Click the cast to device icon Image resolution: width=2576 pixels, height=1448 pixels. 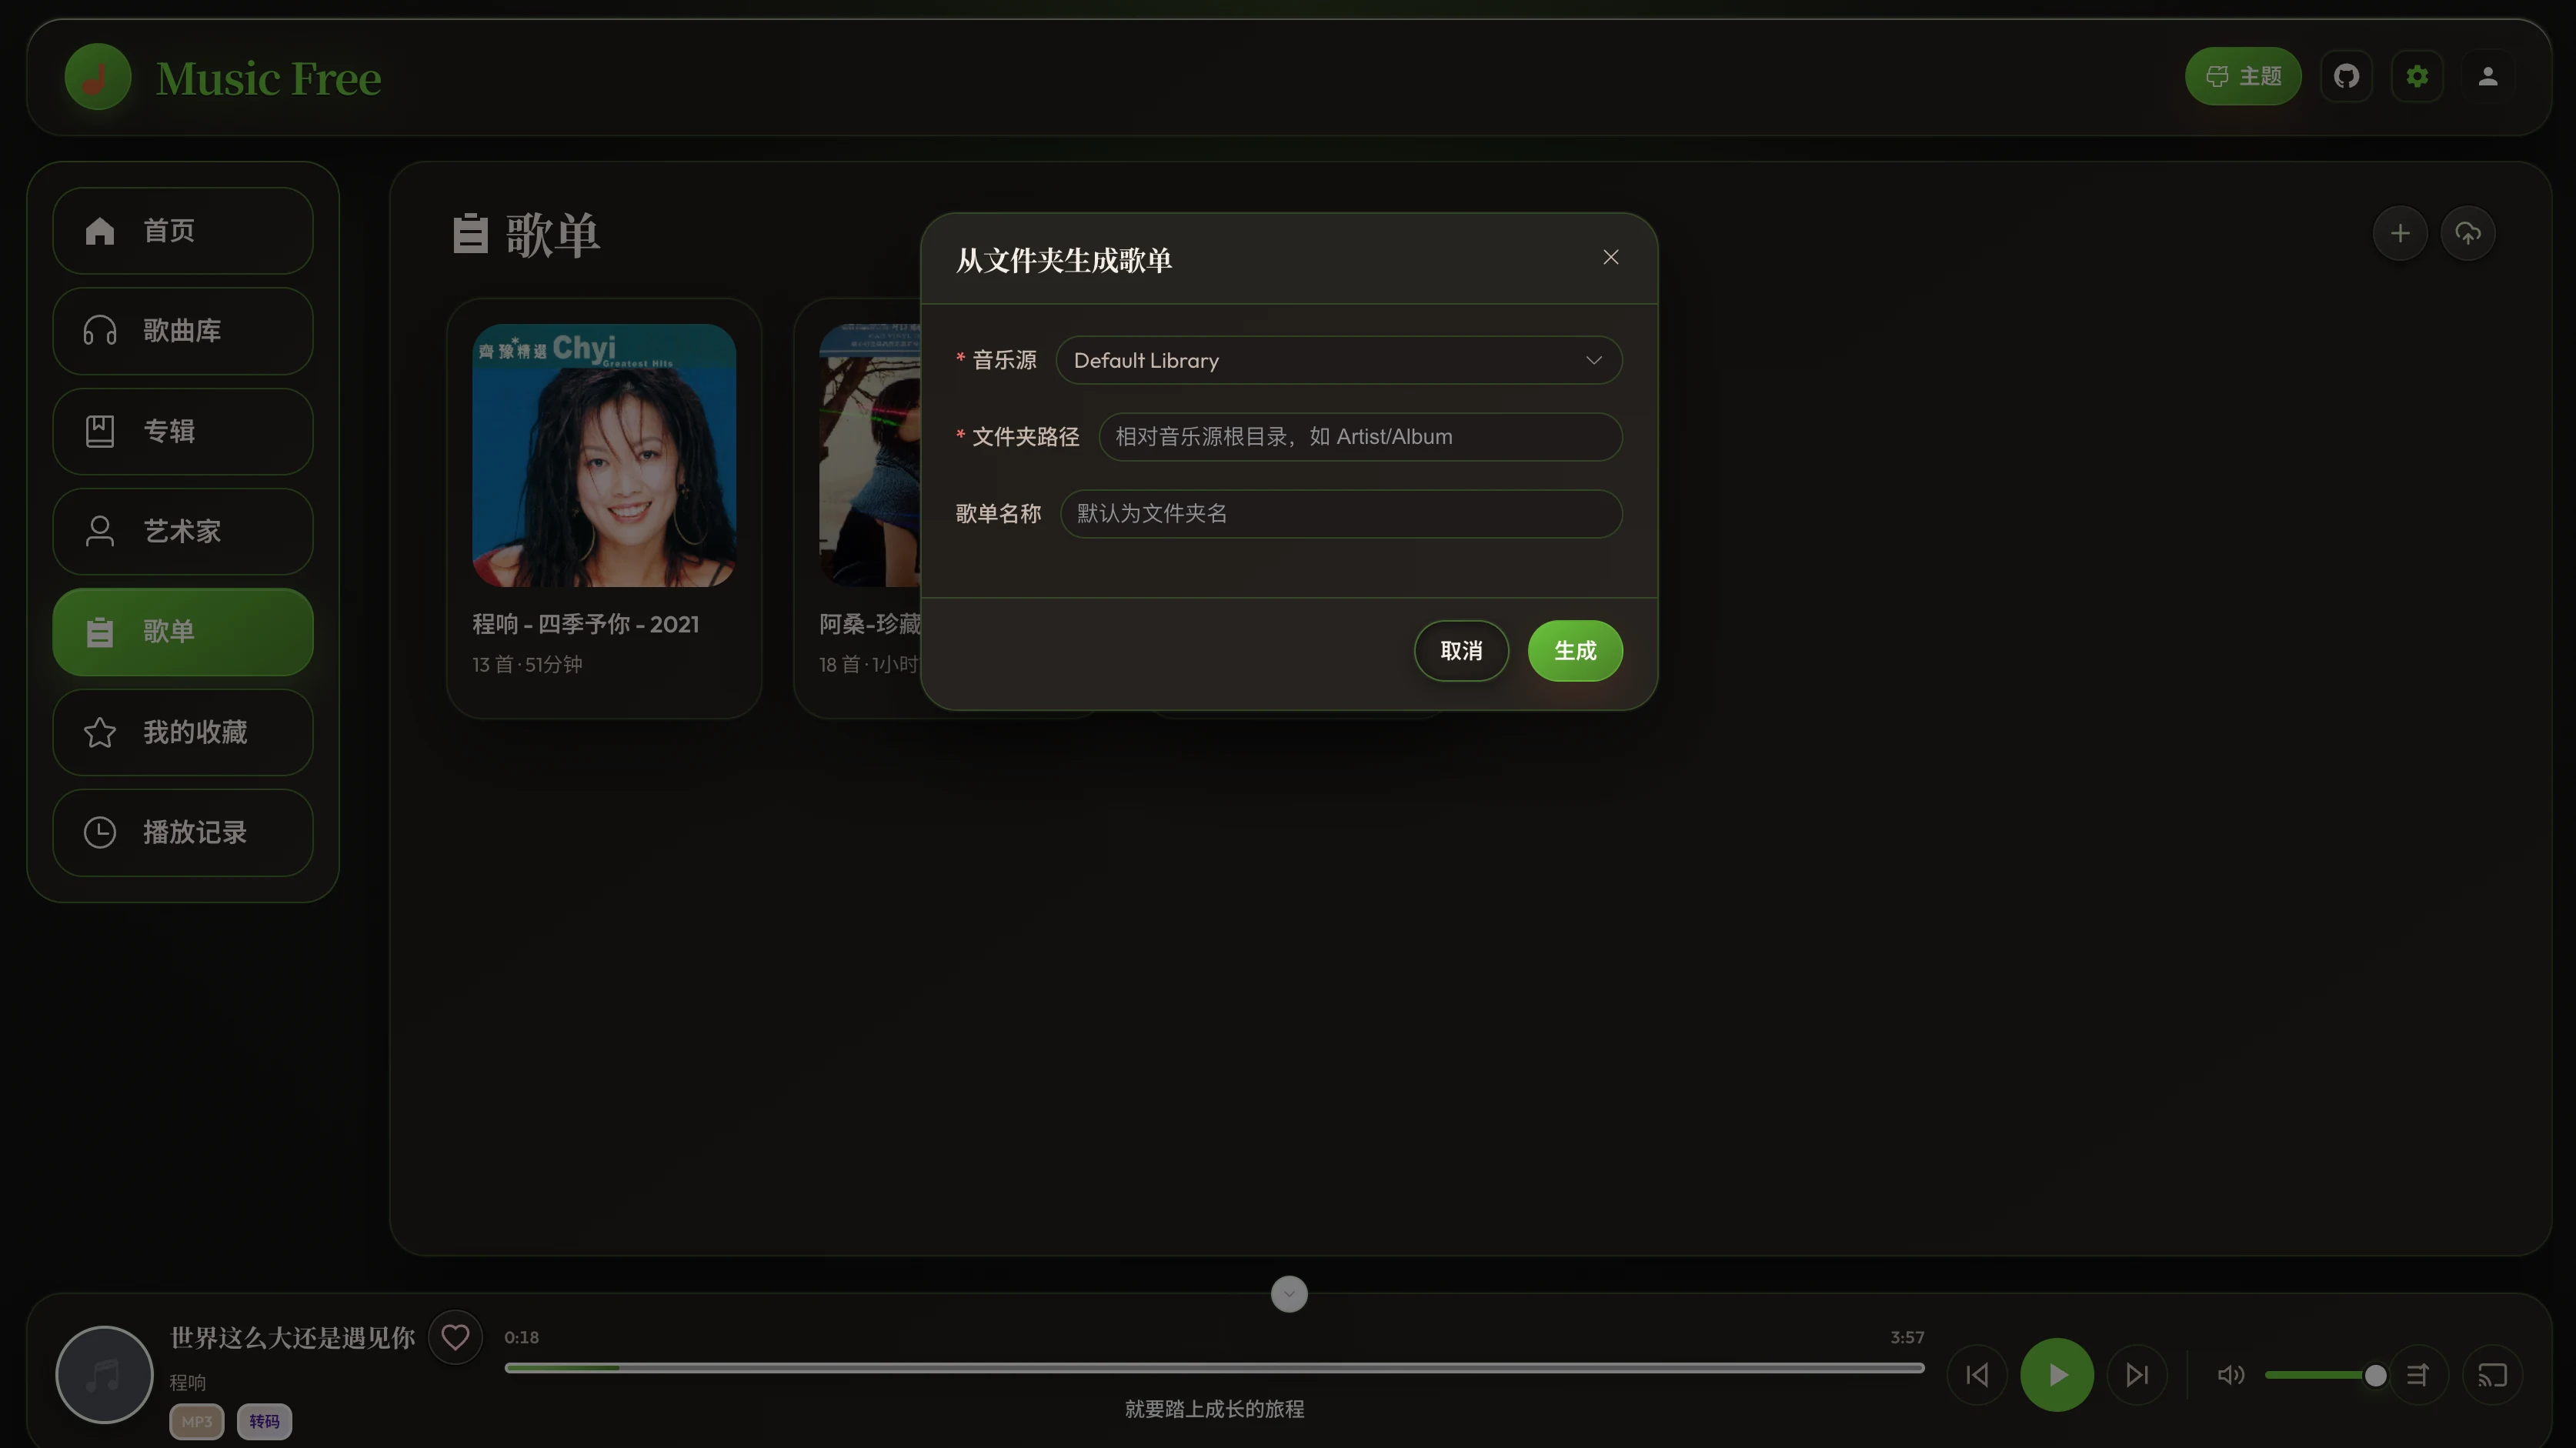coord(2492,1375)
